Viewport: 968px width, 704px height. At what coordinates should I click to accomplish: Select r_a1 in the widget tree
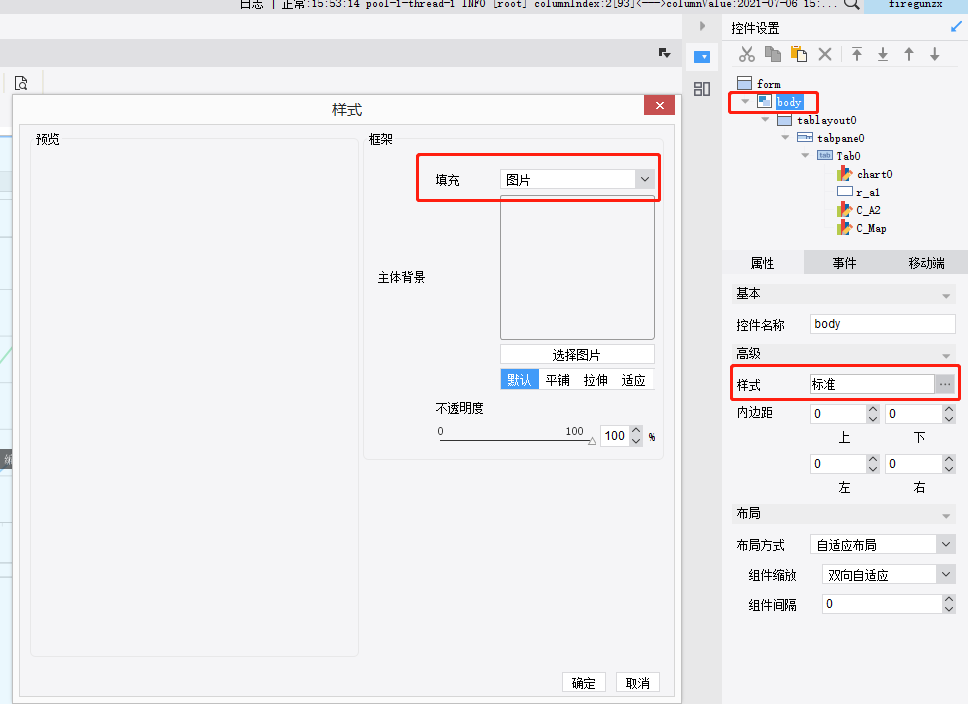point(867,192)
